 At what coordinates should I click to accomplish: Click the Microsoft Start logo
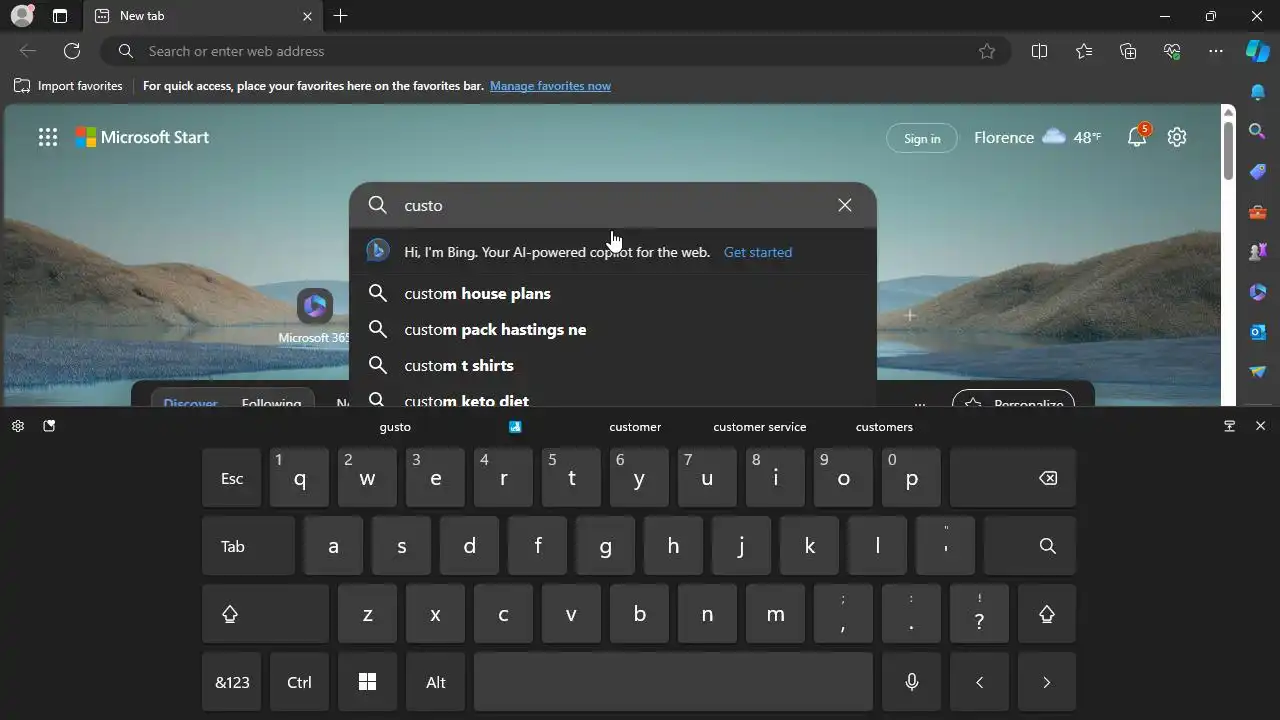[x=142, y=137]
